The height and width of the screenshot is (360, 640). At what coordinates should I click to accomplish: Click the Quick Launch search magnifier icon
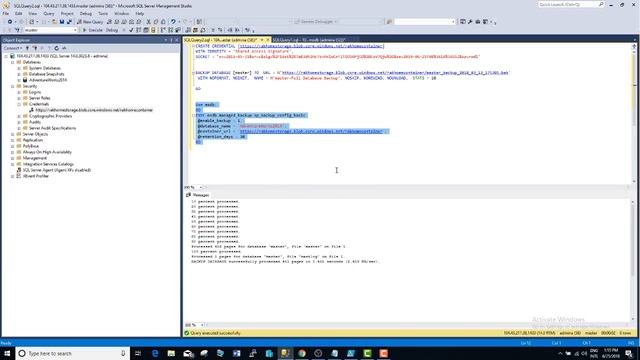click(601, 4)
